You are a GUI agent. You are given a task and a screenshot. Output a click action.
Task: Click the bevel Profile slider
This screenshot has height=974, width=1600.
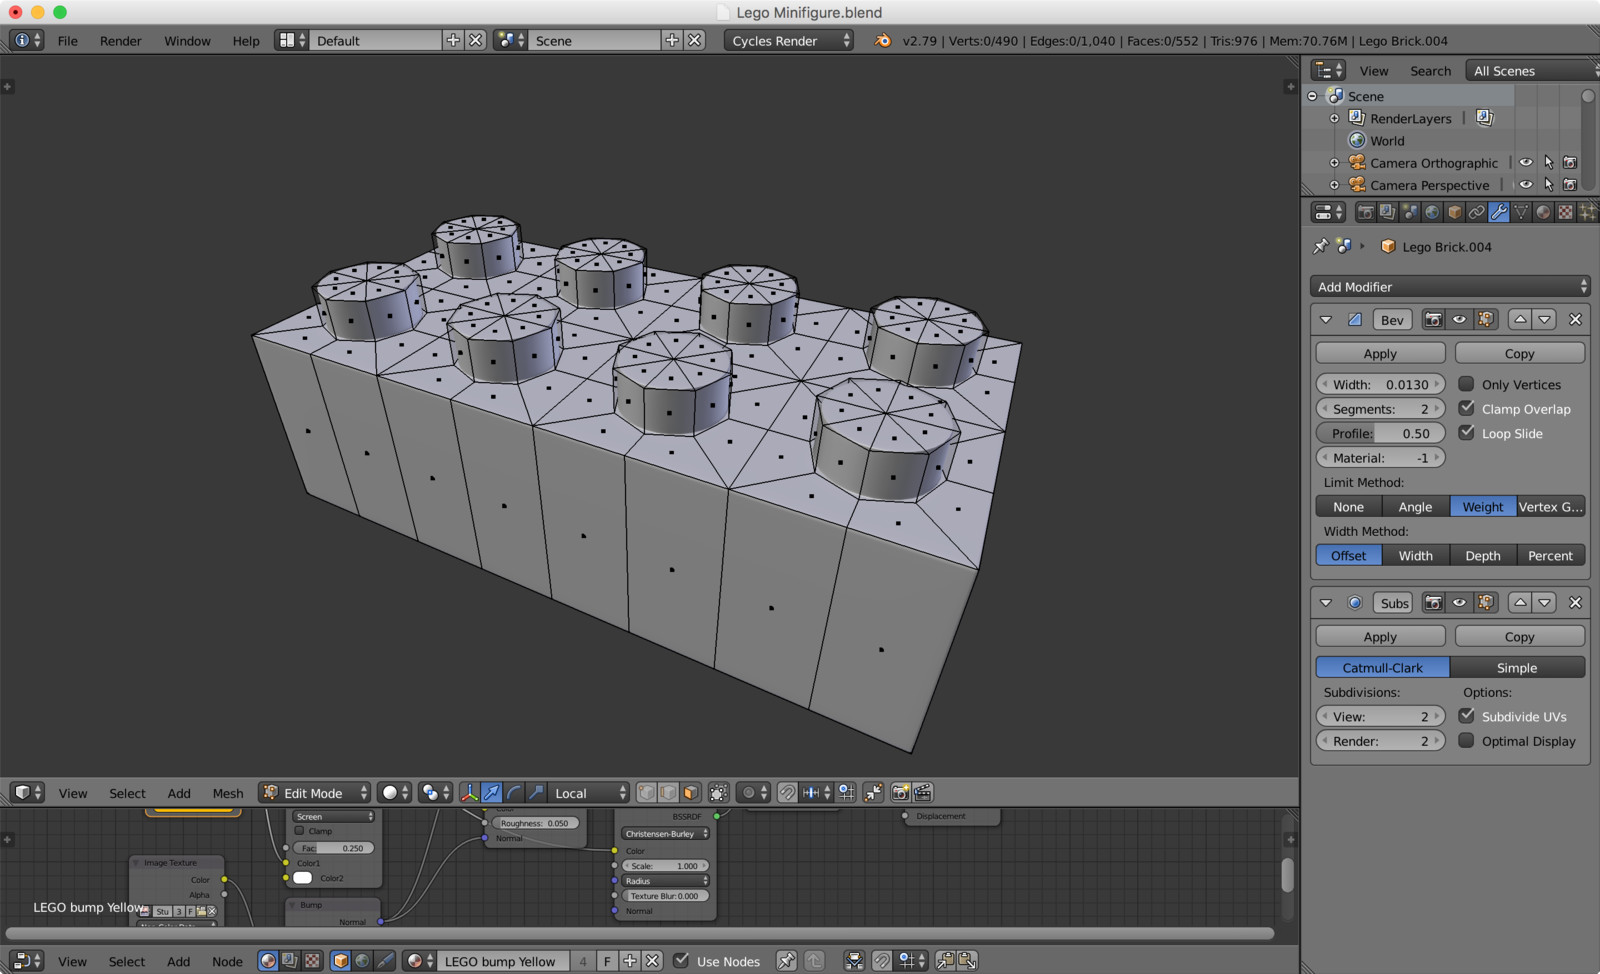1381,433
